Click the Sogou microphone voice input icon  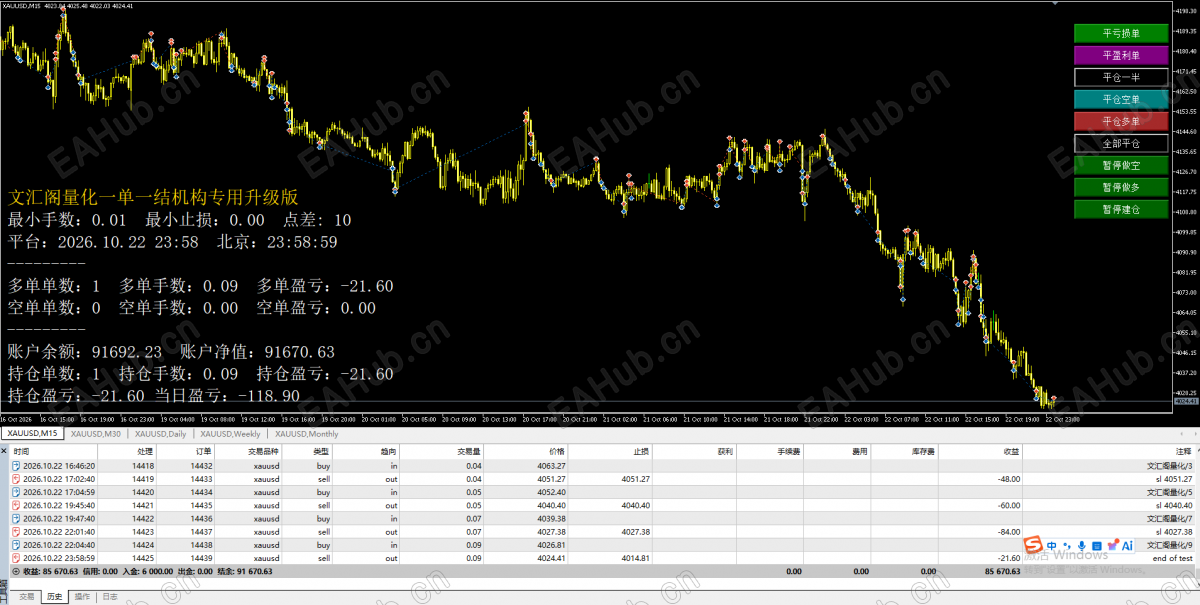tap(1081, 546)
